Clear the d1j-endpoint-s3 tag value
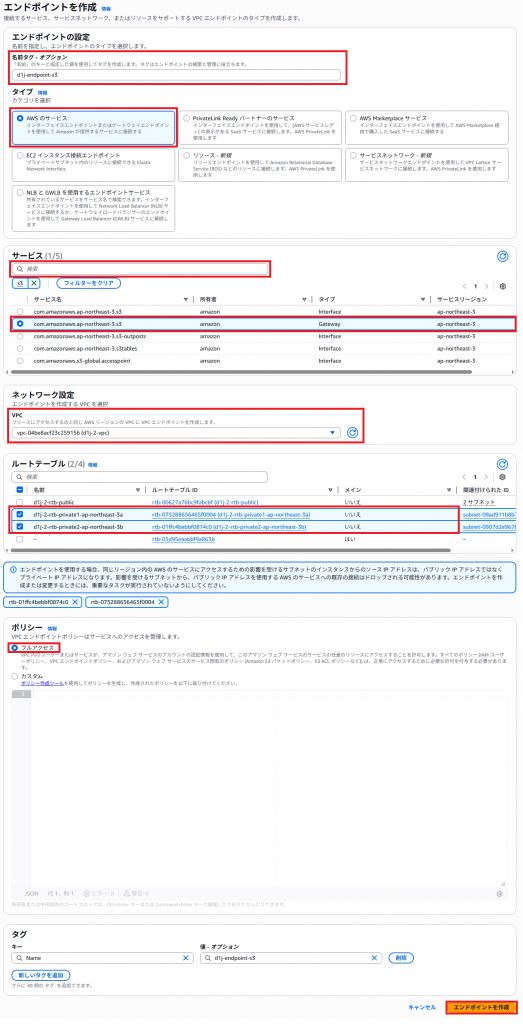 pos(375,958)
